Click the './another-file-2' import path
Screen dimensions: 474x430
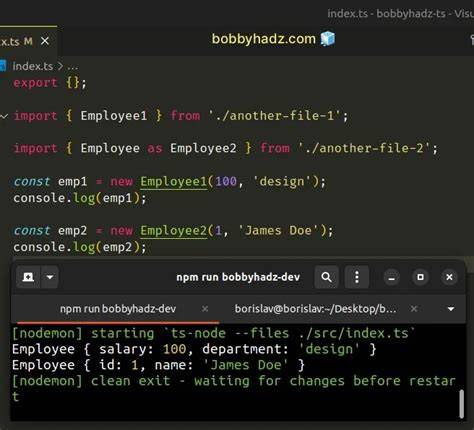[364, 148]
